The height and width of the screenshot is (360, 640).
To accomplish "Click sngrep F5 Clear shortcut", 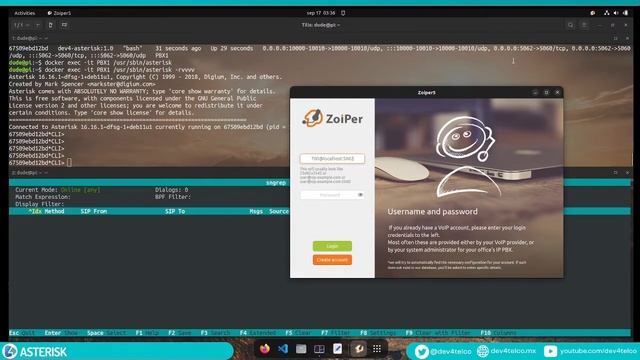I will coord(298,333).
